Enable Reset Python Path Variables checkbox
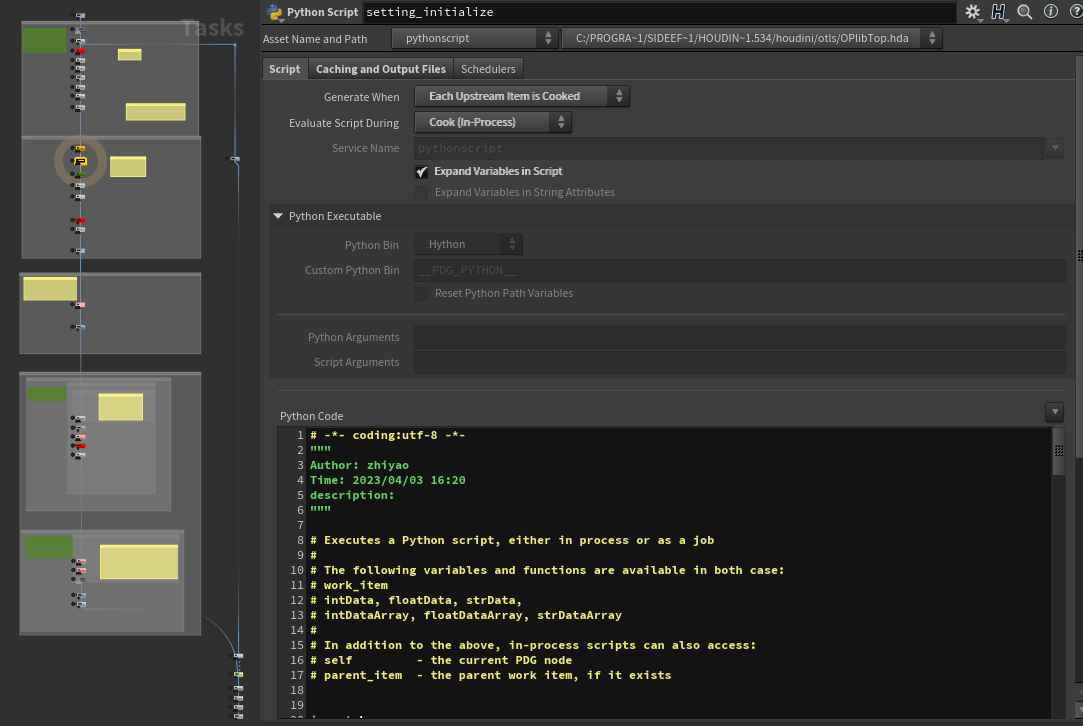 pos(421,294)
